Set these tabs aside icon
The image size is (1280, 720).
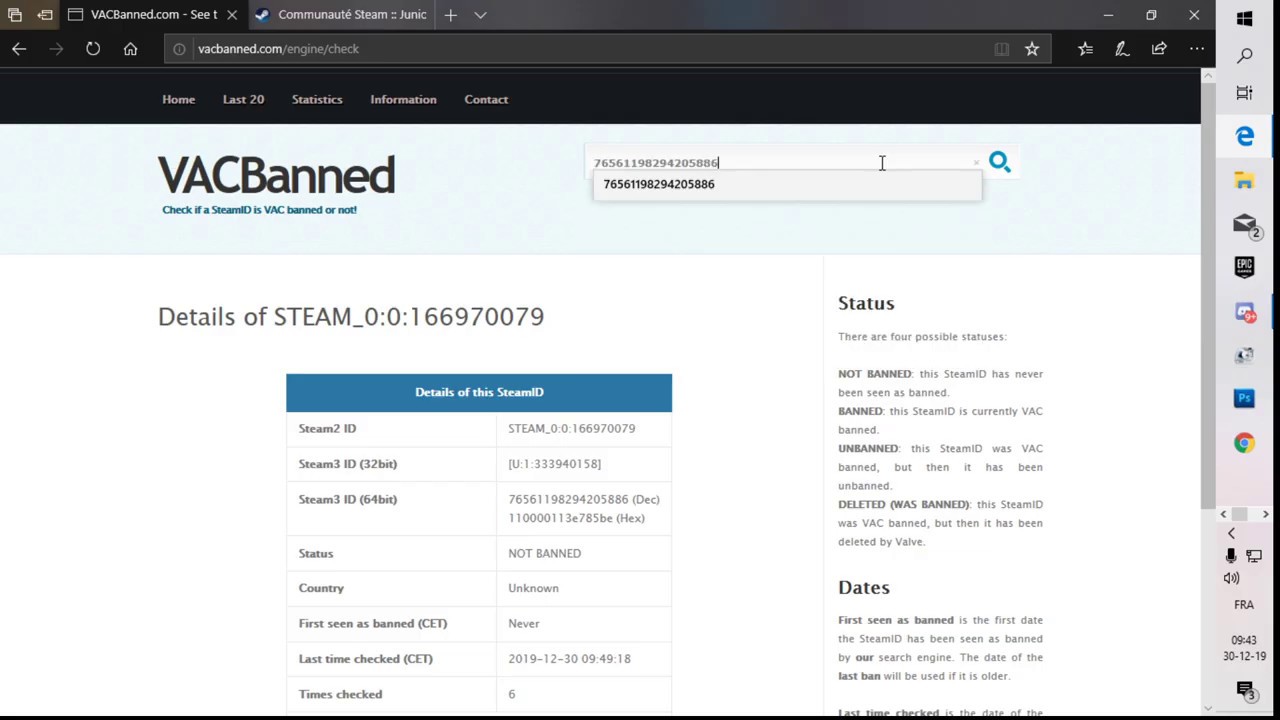[x=45, y=15]
